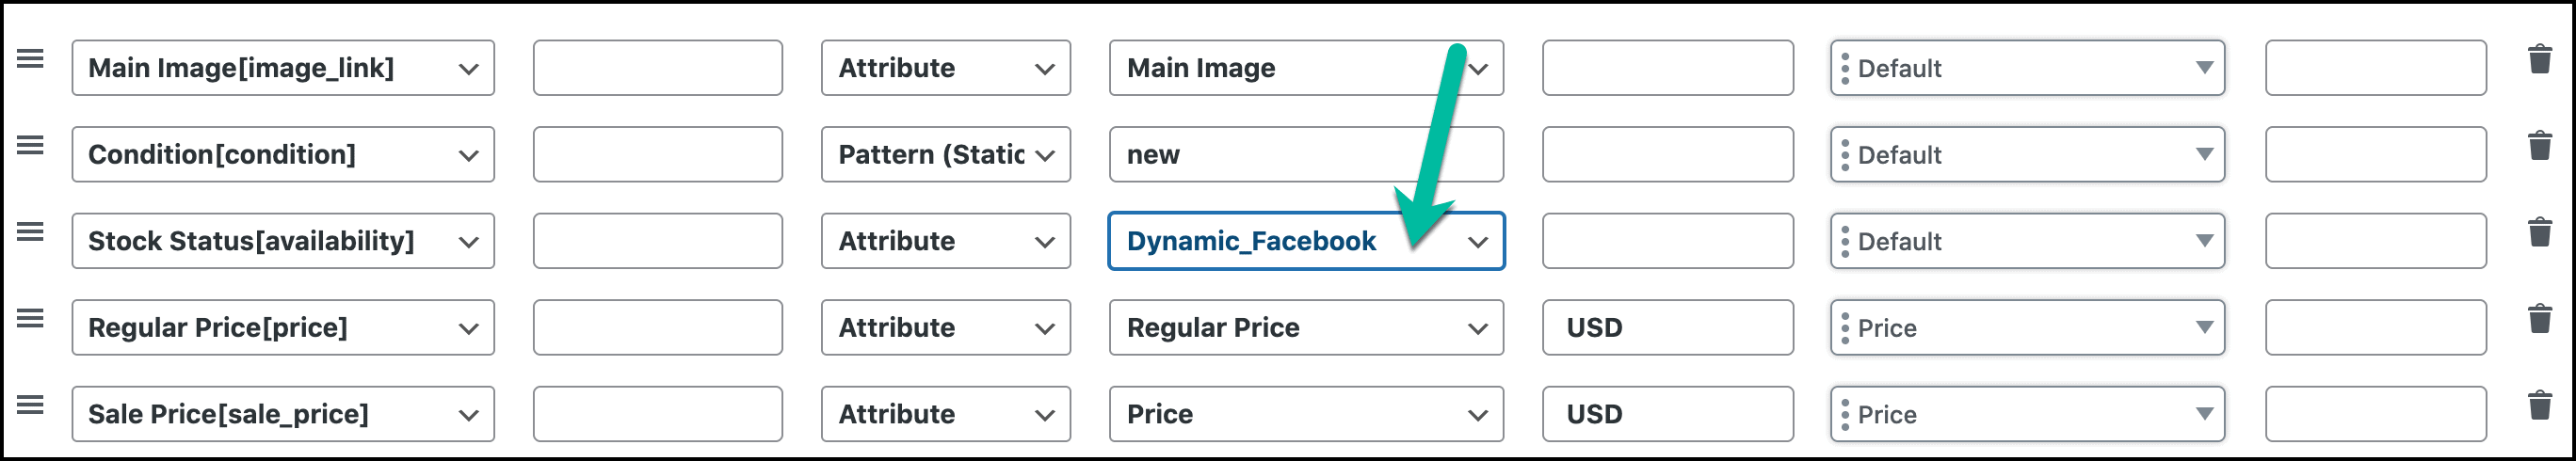The width and height of the screenshot is (2576, 461).
Task: Delete the Condition row with trash icon
Action: 2539,146
